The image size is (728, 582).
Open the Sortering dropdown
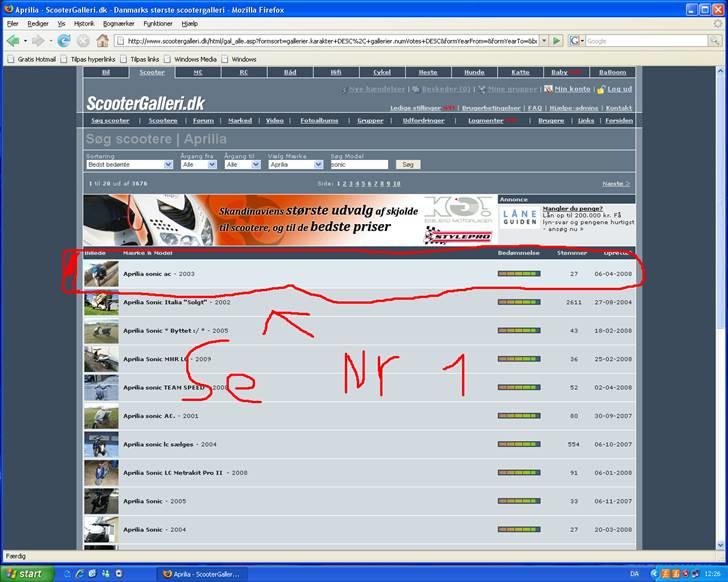[x=130, y=165]
